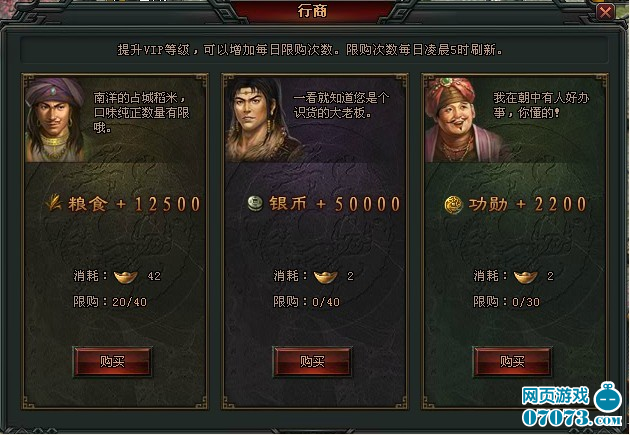Click the 行商 window title
Screen dimensions: 630x435
click(x=312, y=11)
